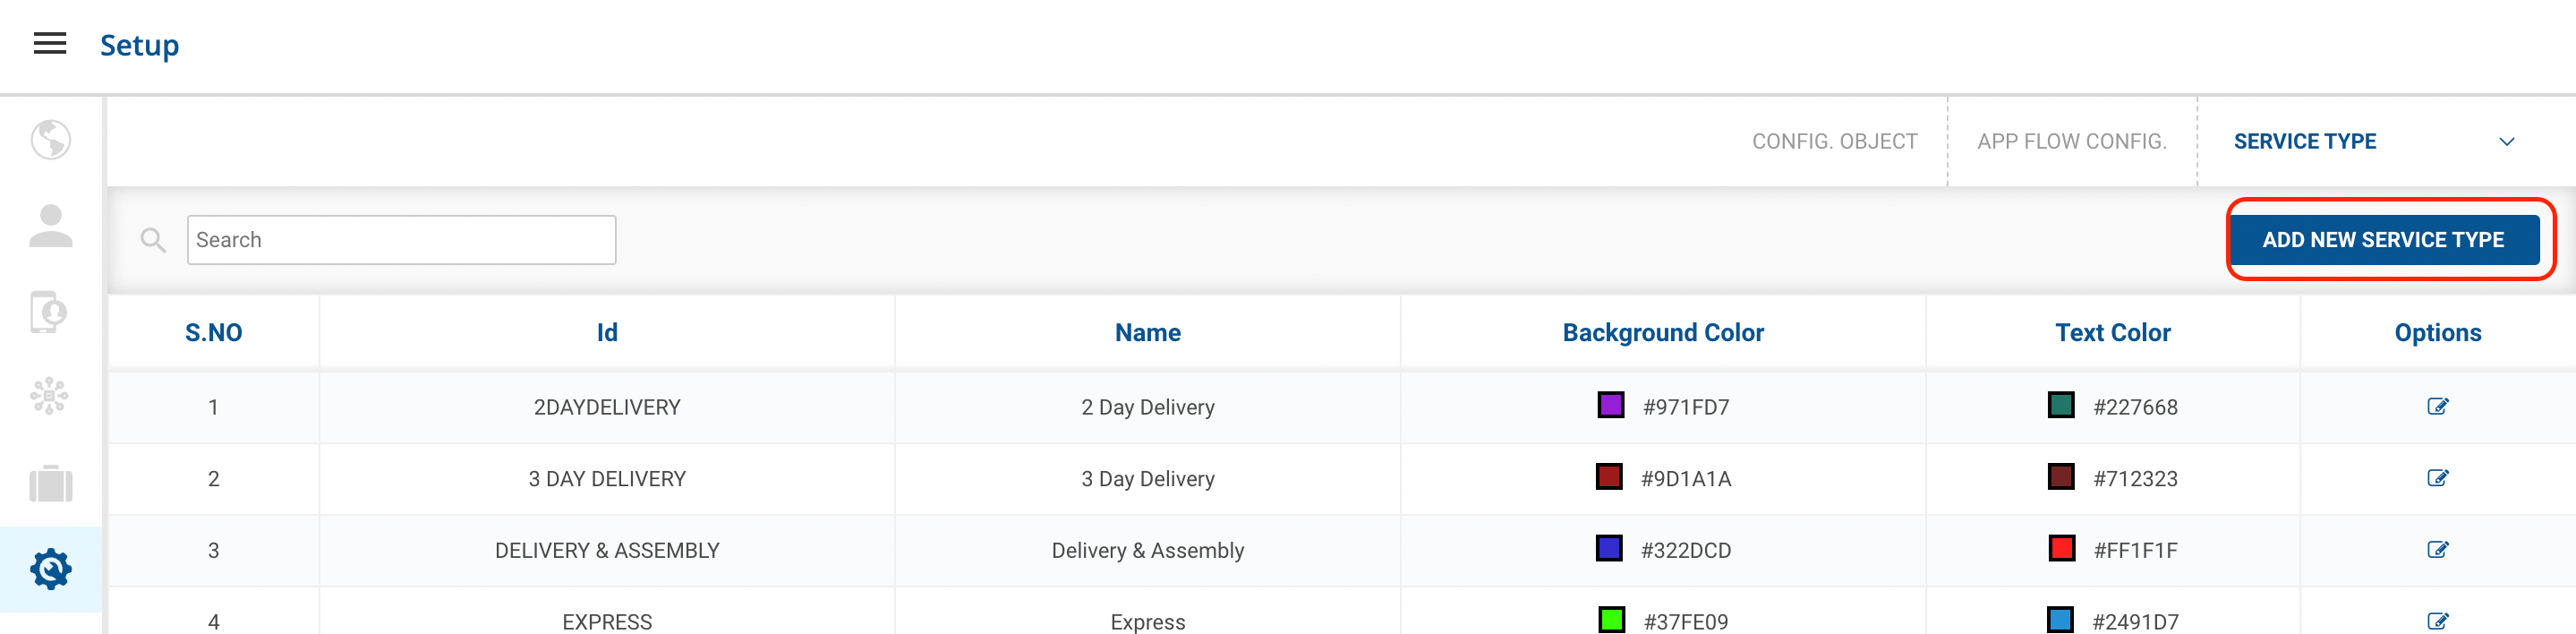The height and width of the screenshot is (634, 2576).
Task: Click the gear Setup sidebar icon
Action: tap(50, 569)
